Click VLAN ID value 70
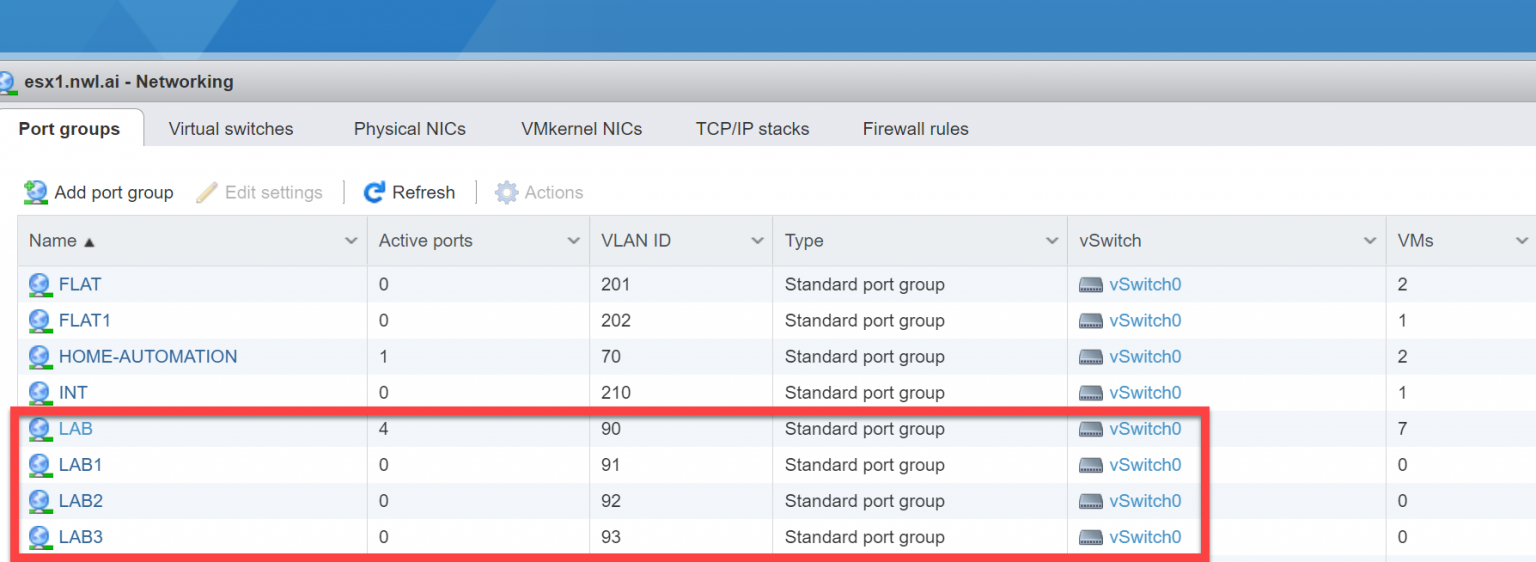 pyautogui.click(x=611, y=357)
